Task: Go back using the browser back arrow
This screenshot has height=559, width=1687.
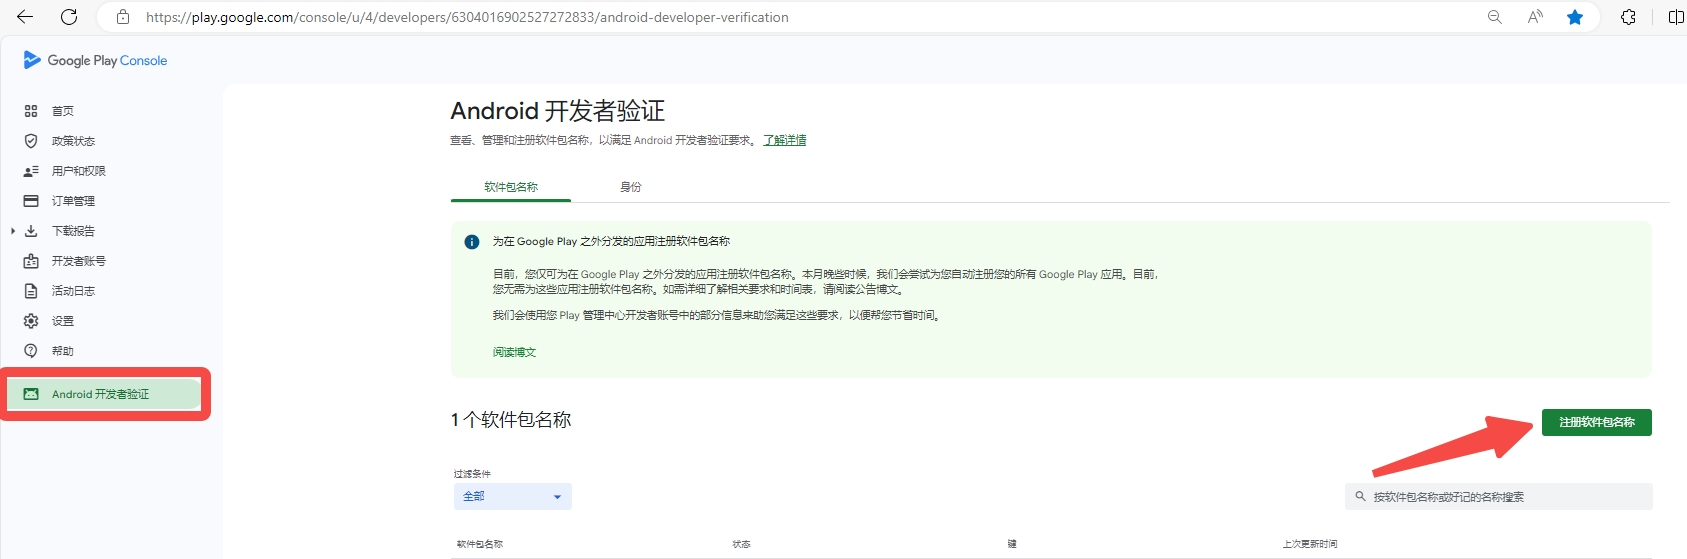Action: pyautogui.click(x=25, y=17)
